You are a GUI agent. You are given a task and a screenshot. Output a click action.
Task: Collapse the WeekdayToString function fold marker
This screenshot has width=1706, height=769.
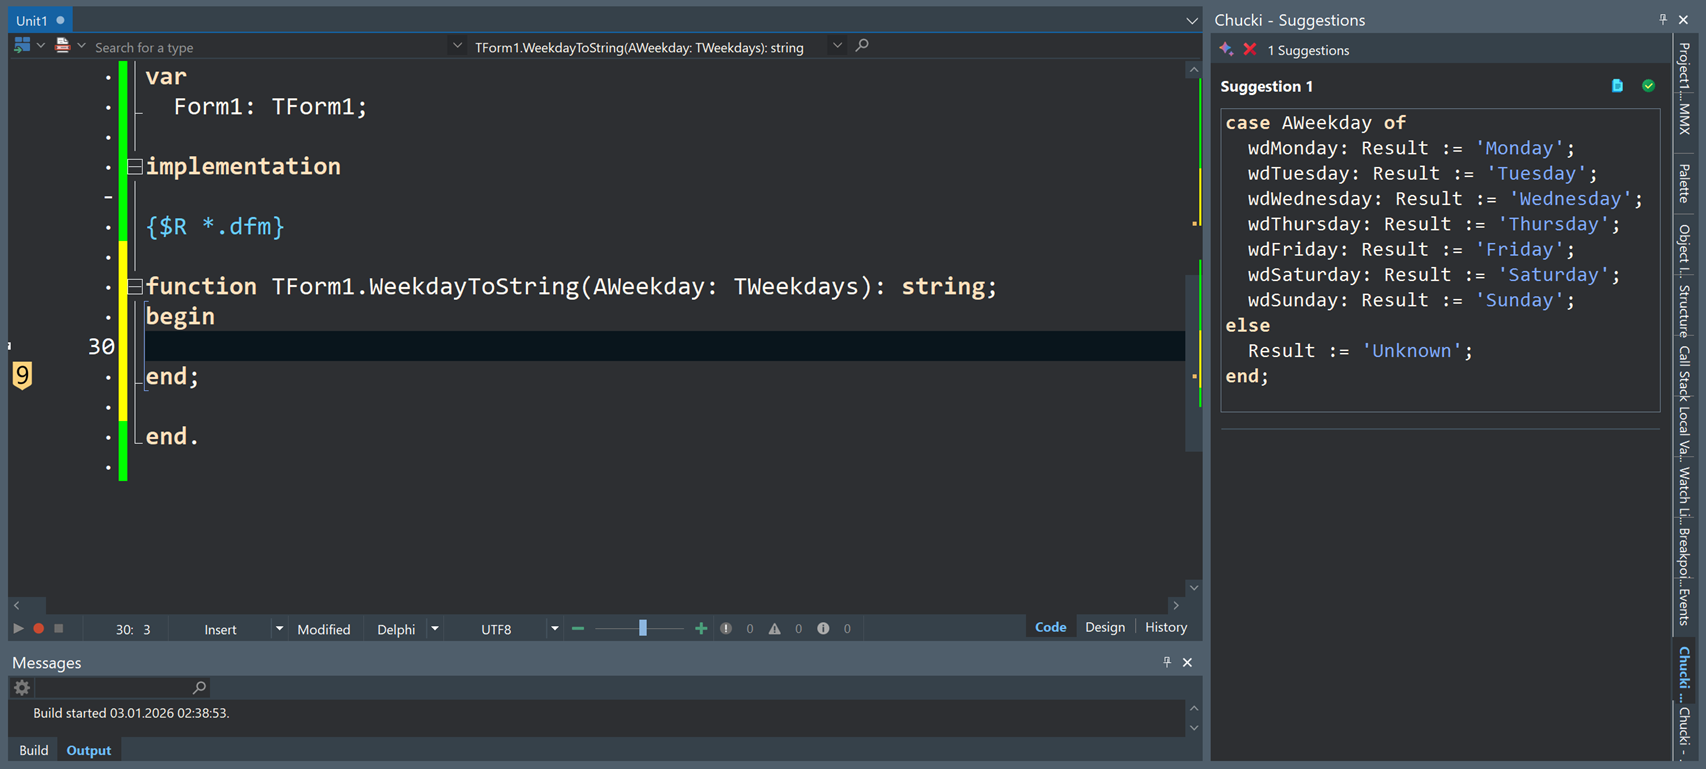(x=135, y=287)
